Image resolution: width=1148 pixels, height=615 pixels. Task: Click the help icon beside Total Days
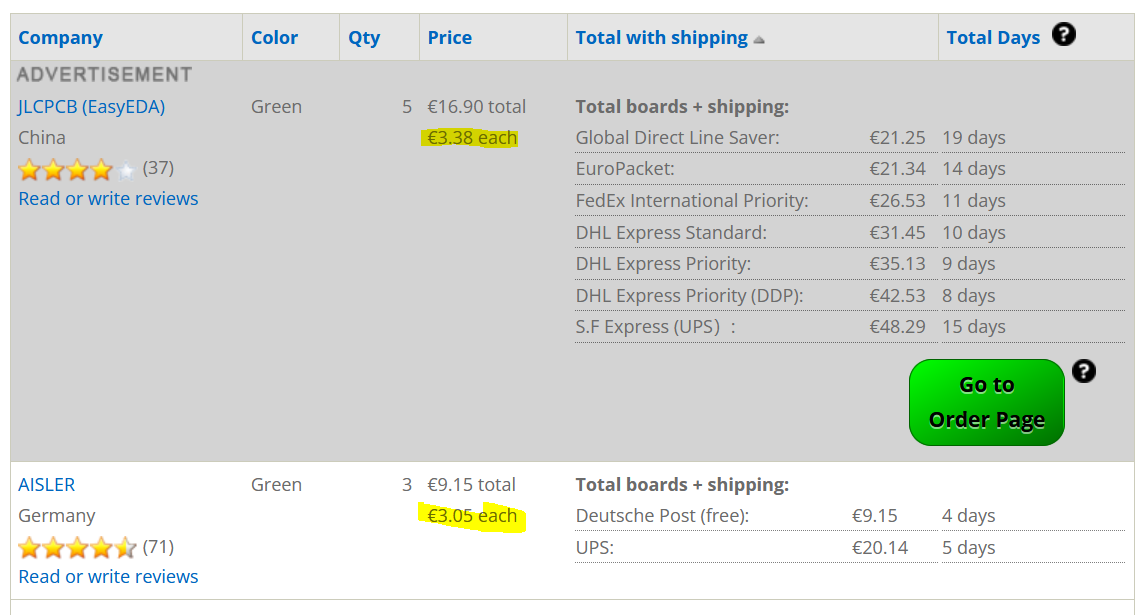point(1063,34)
